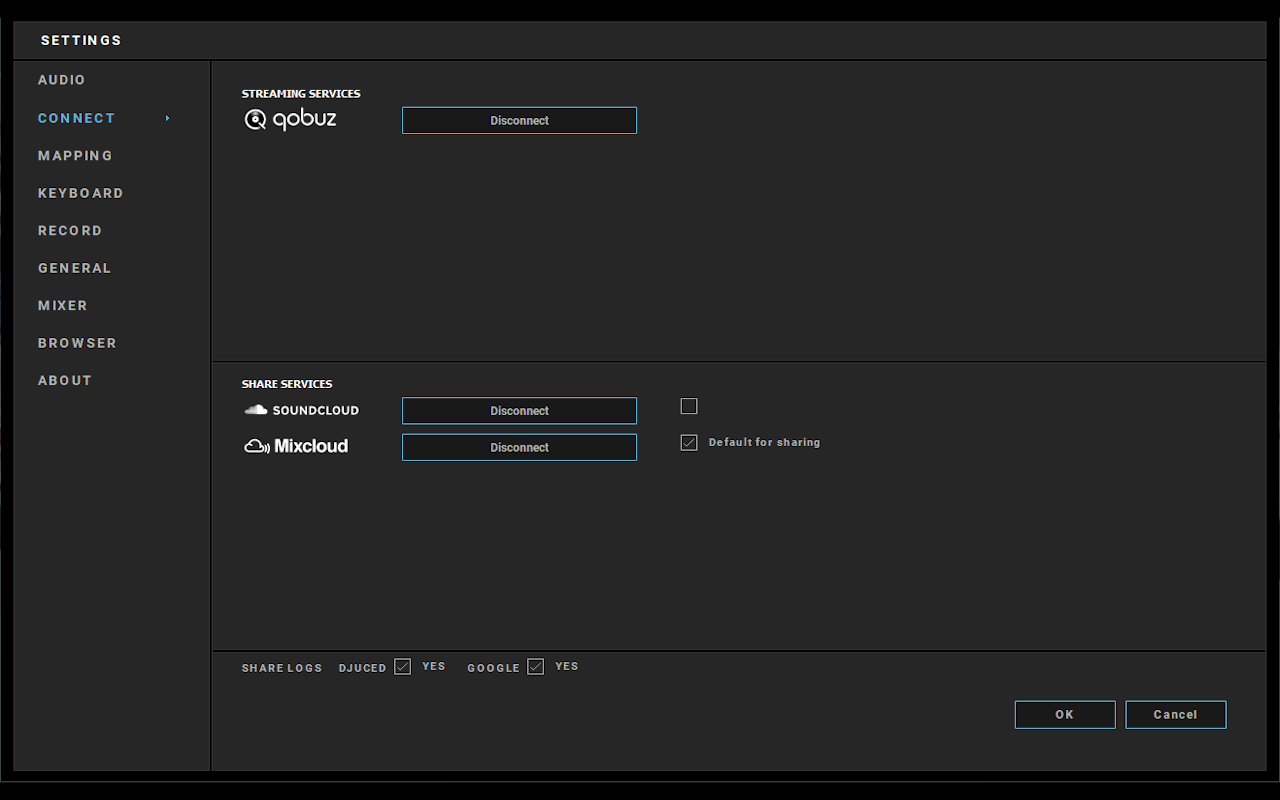
Task: Click the Mixcloud logo
Action: [296, 446]
